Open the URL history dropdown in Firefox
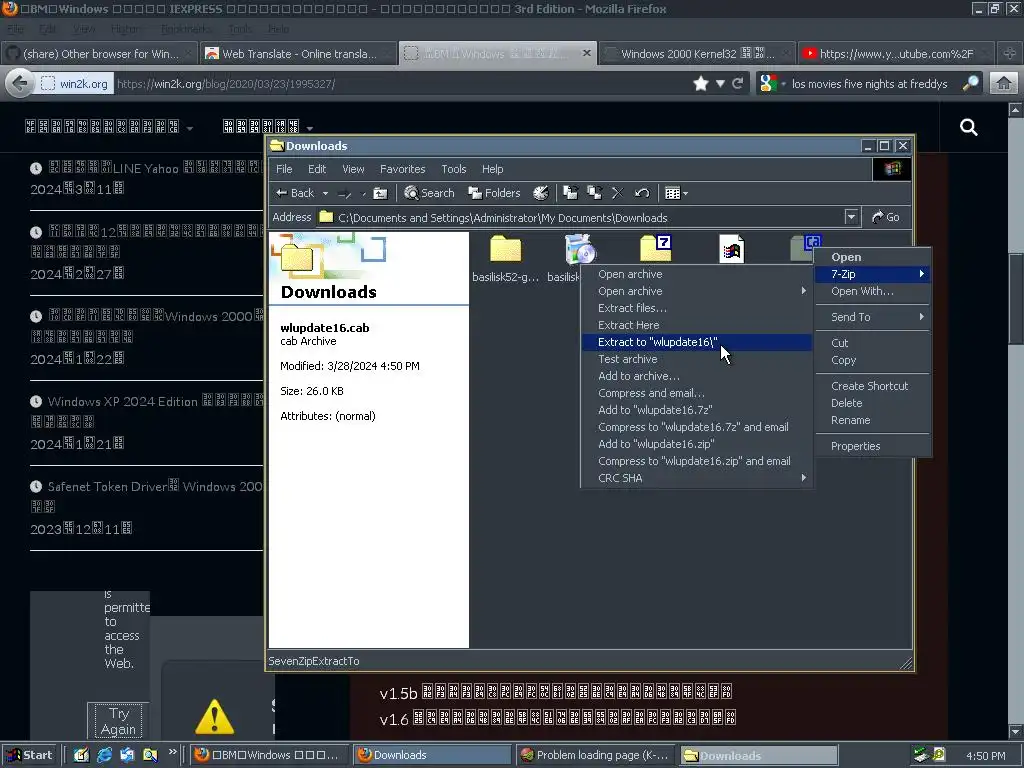Image resolution: width=1024 pixels, height=768 pixels. [720, 84]
